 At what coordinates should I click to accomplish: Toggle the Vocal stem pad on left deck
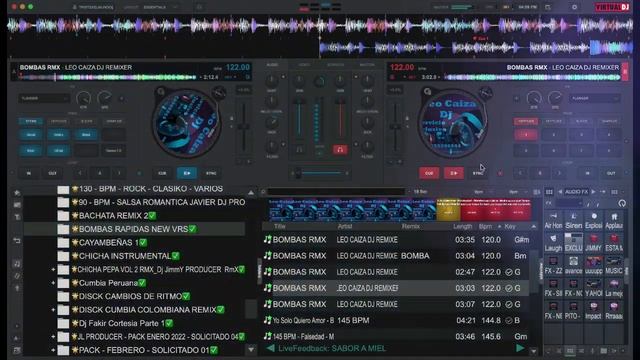31,135
